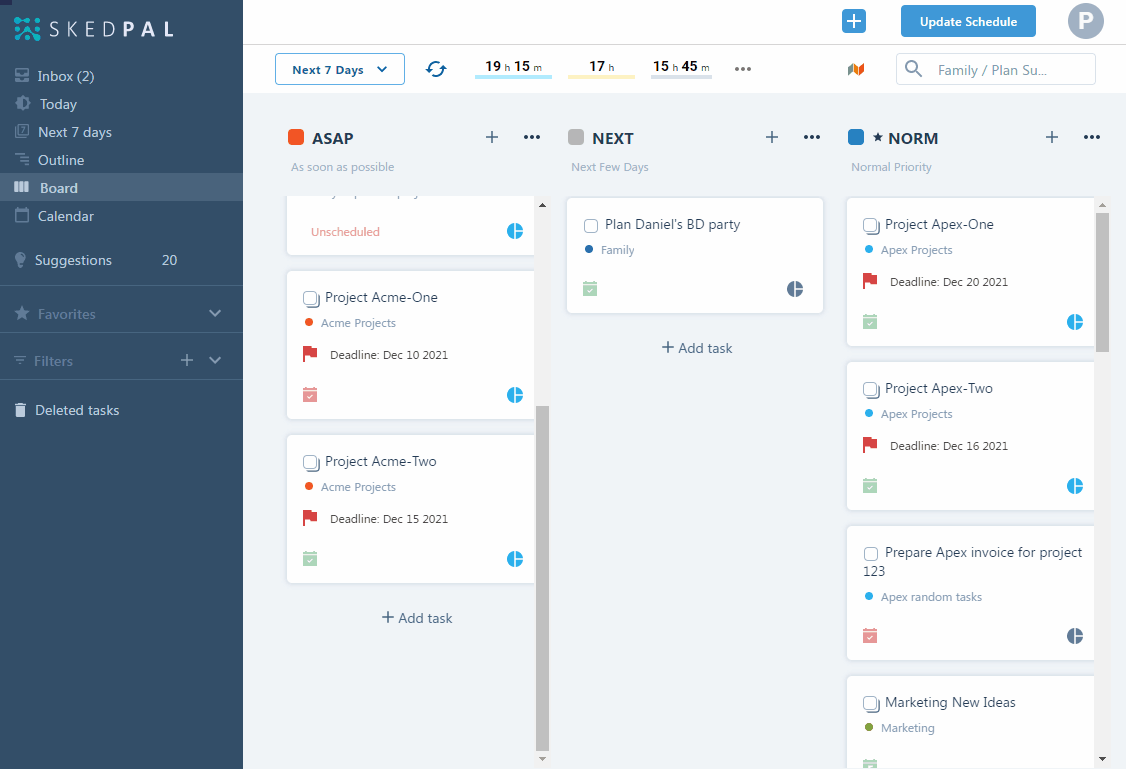The width and height of the screenshot is (1126, 769).
Task: Click the 19h 15m time indicator
Action: [x=513, y=68]
